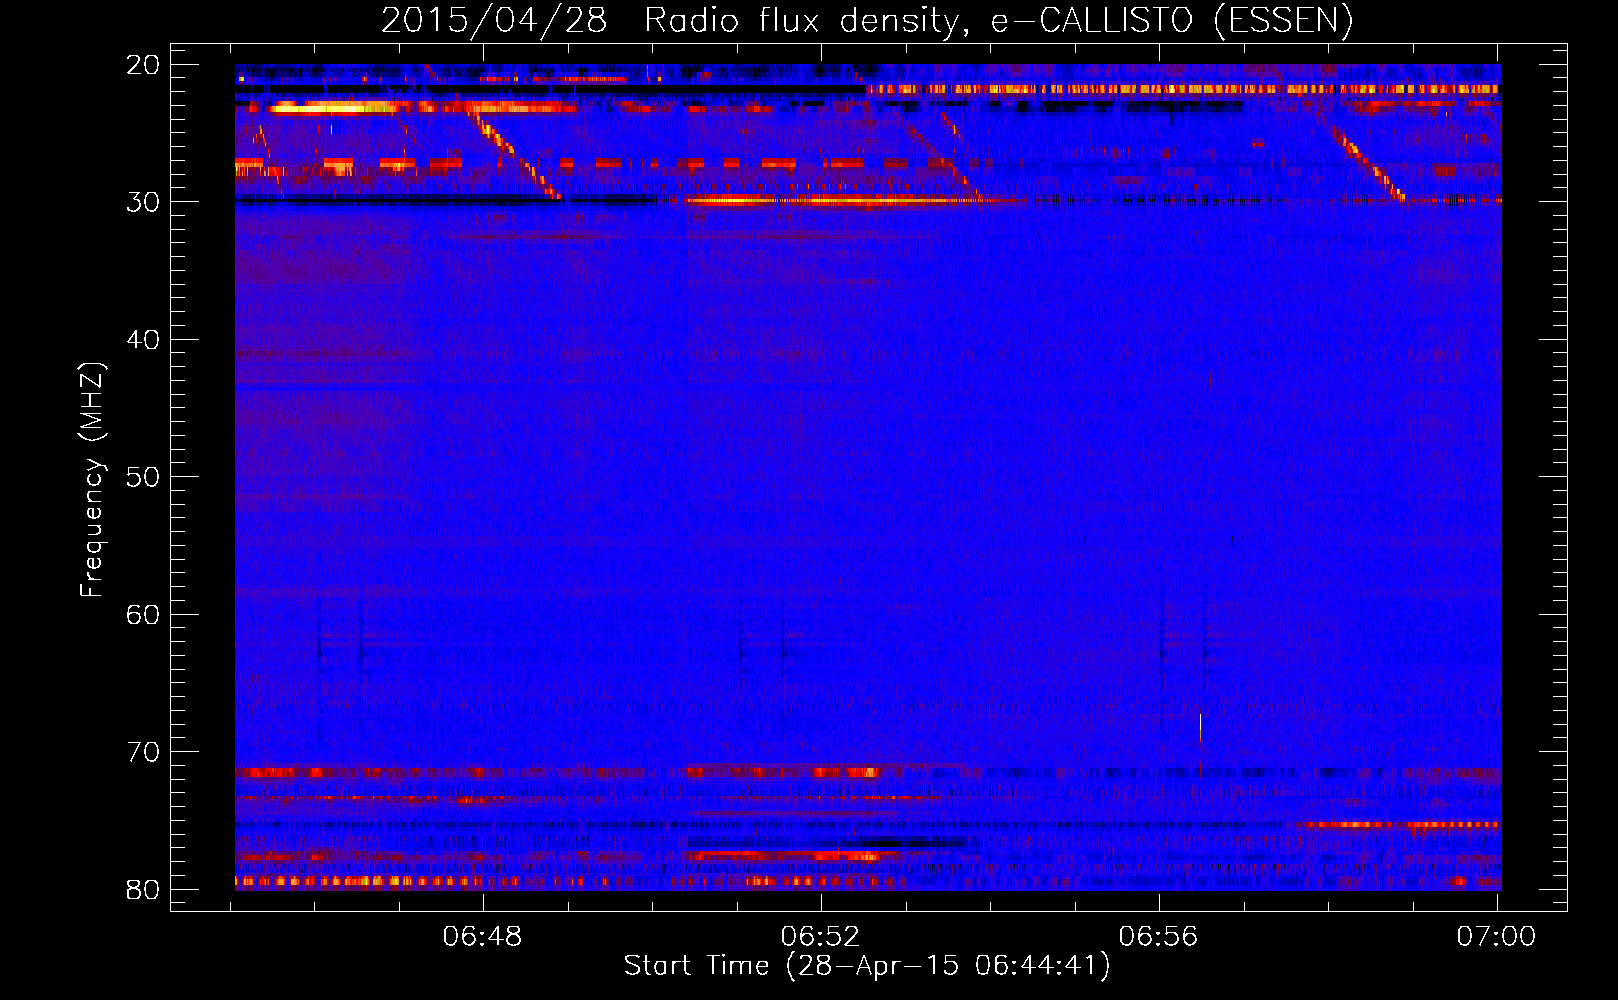Viewport: 1618px width, 1000px height.
Task: Click the 70 frequency tick label
Action: coord(143,752)
